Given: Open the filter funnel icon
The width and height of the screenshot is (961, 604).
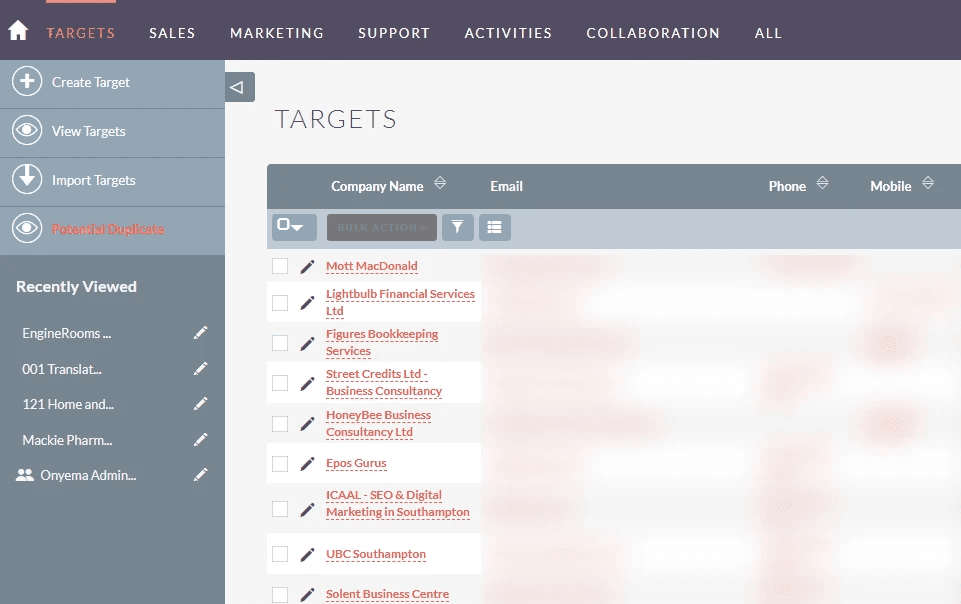Looking at the screenshot, I should tap(457, 227).
